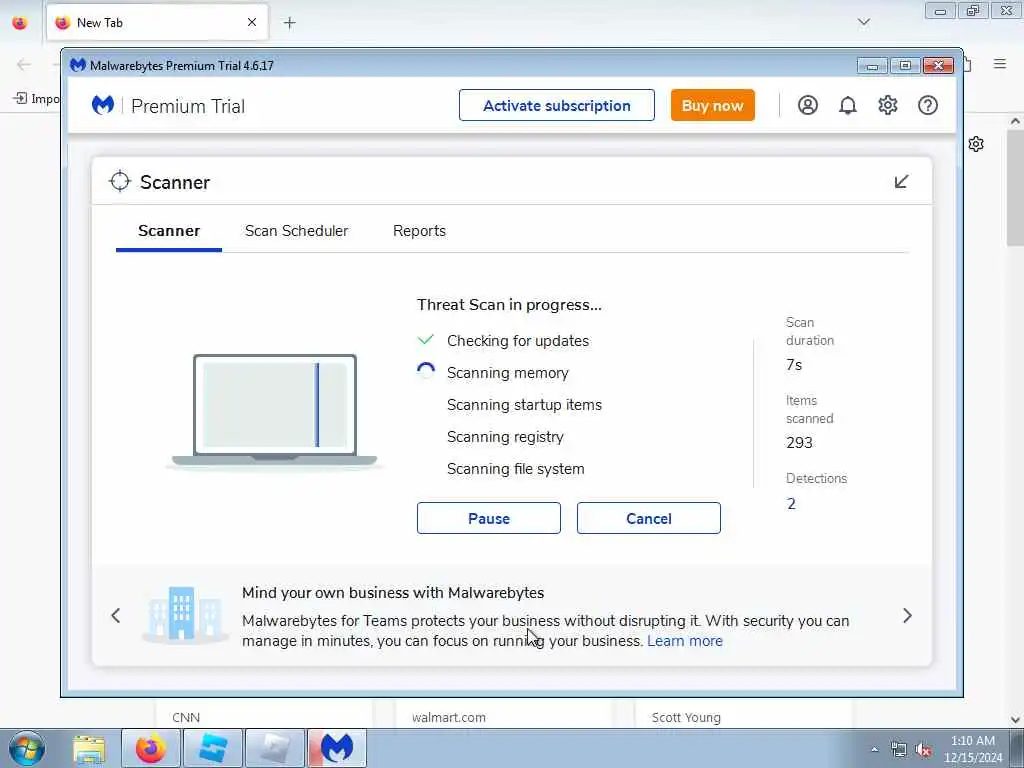
Task: Click Firefox page scrollbar up arrow
Action: click(1015, 121)
